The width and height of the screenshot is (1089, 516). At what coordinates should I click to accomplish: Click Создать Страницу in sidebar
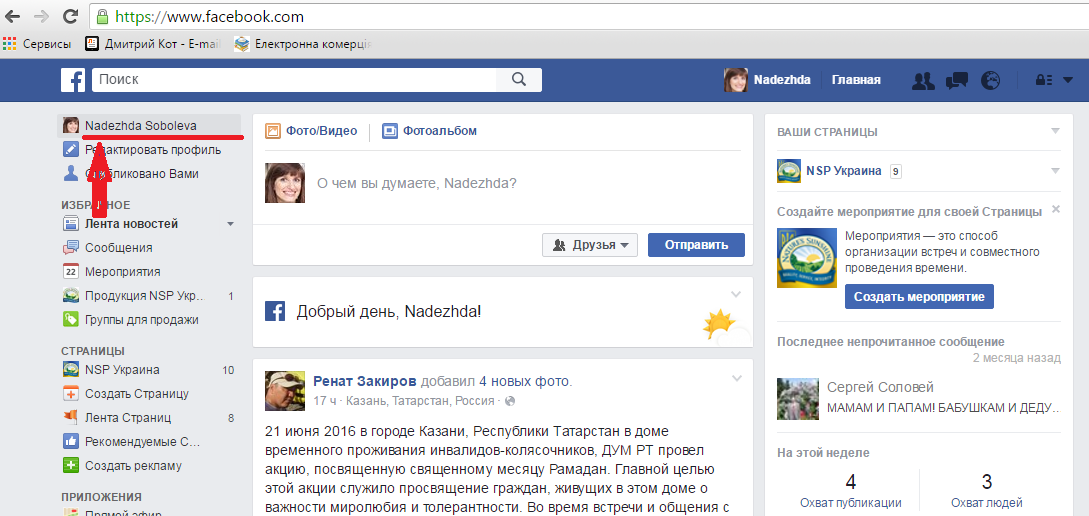tap(137, 394)
